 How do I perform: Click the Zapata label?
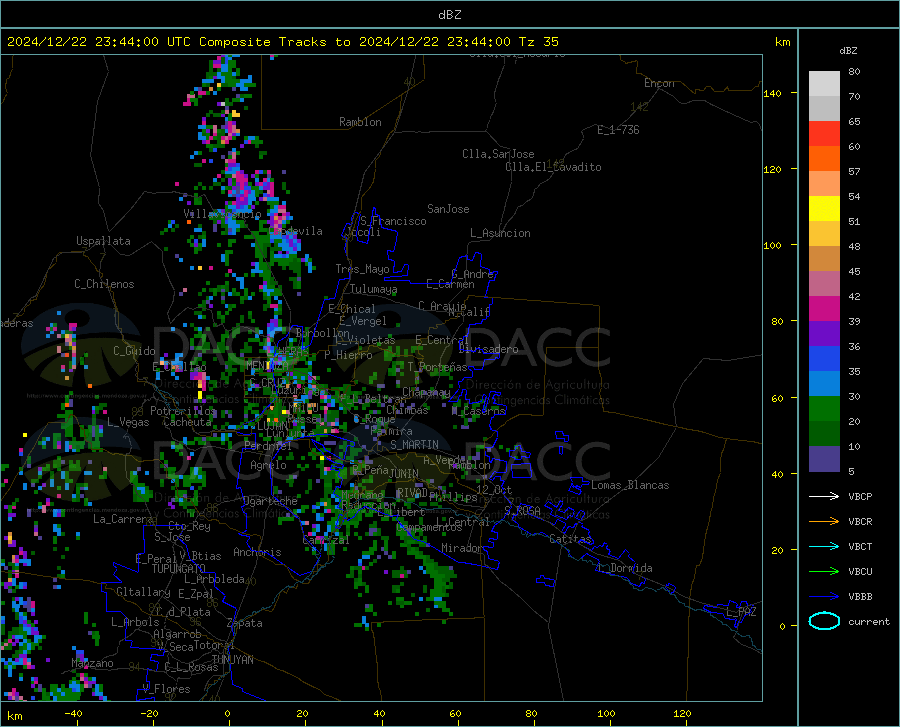click(x=245, y=623)
